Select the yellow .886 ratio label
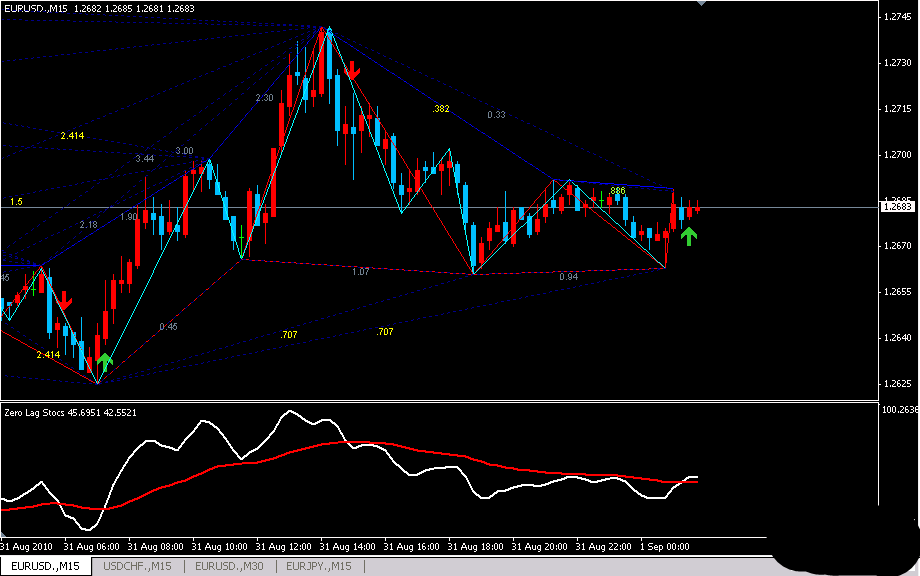 coord(617,190)
